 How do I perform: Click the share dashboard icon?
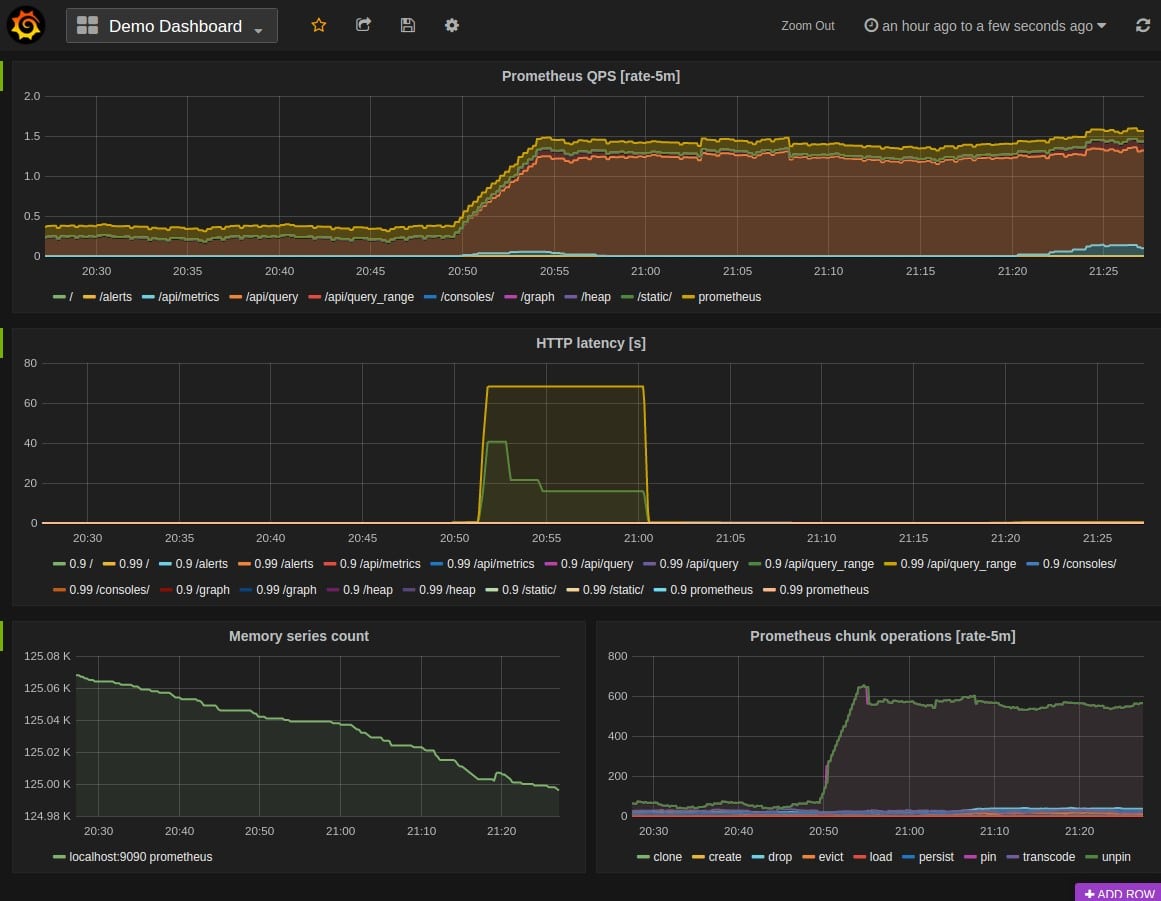363,25
